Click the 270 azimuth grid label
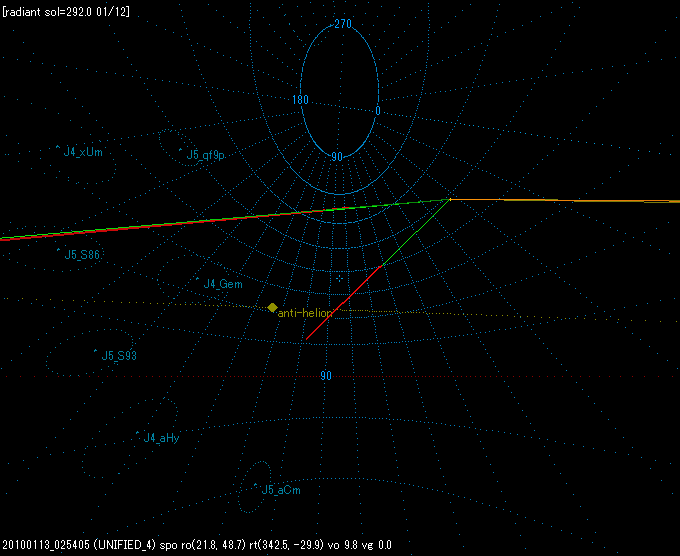 coord(343,24)
